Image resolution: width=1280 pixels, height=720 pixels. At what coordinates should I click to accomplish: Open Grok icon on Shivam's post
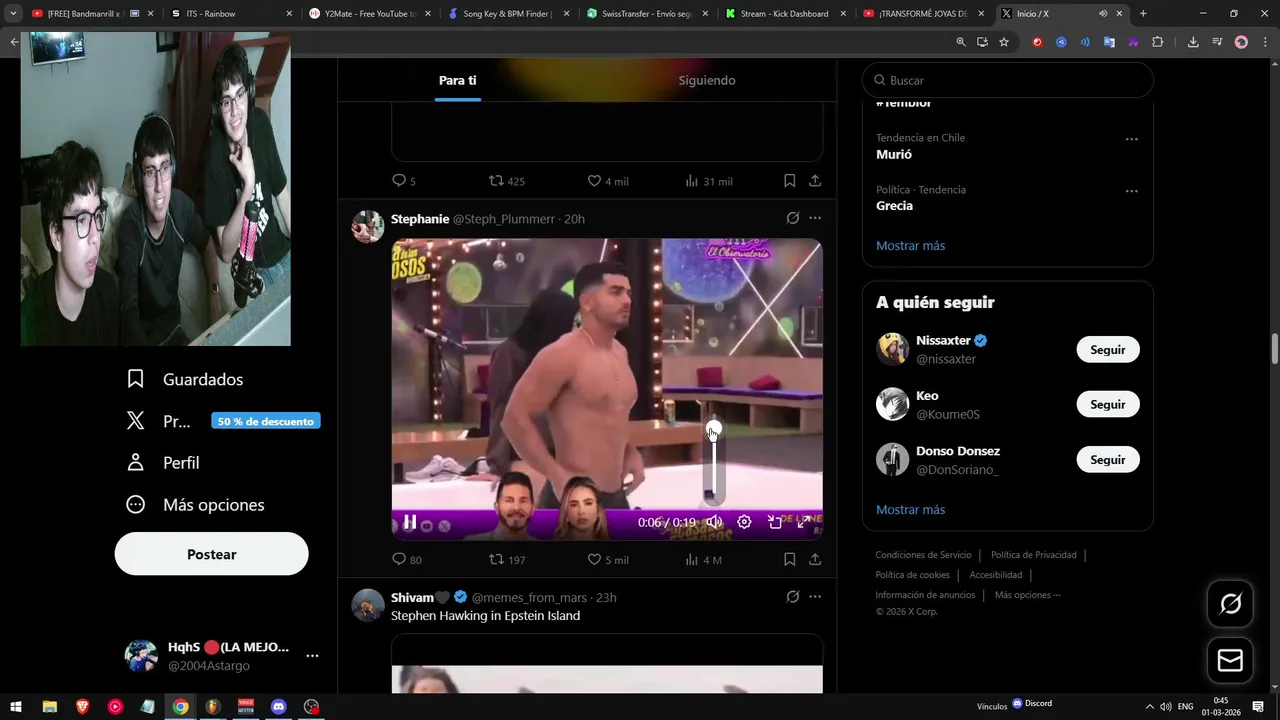pos(792,597)
